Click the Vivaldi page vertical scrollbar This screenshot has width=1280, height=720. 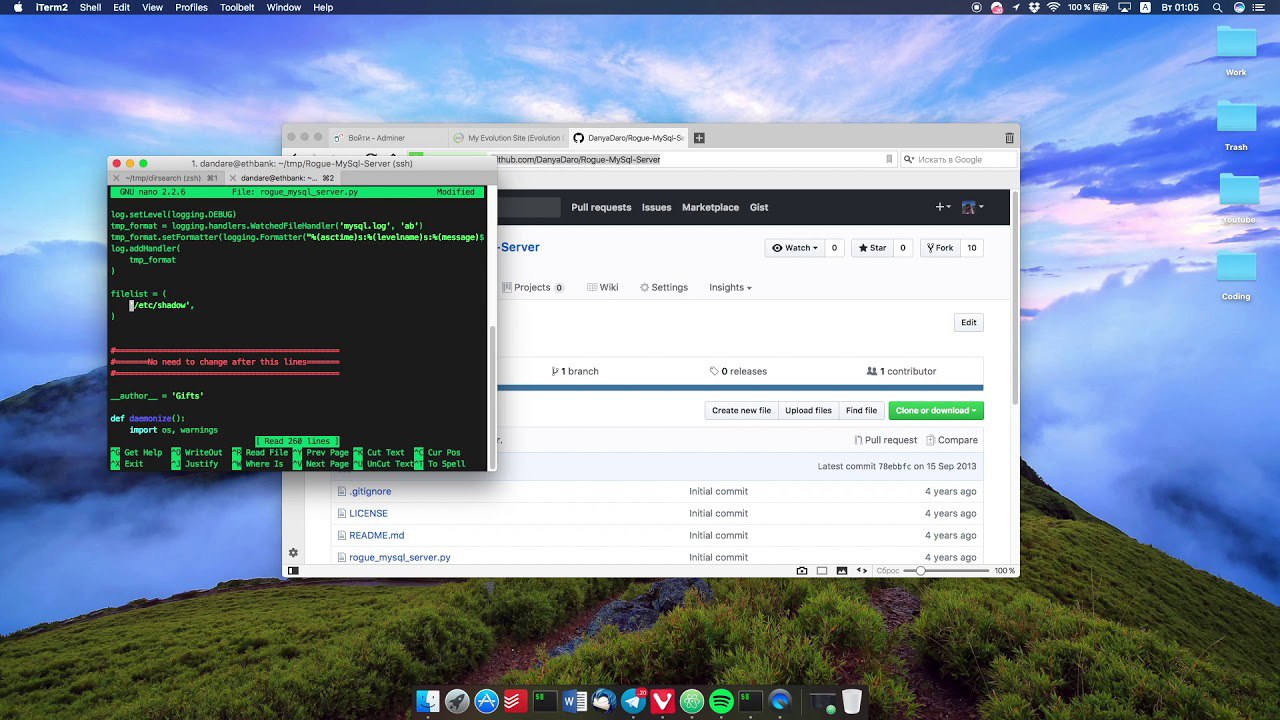point(1015,300)
